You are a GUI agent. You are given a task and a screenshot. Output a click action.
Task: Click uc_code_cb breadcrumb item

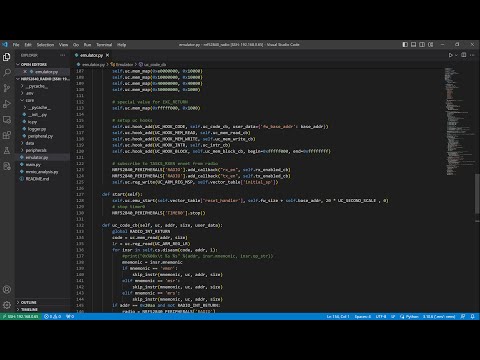155,65
